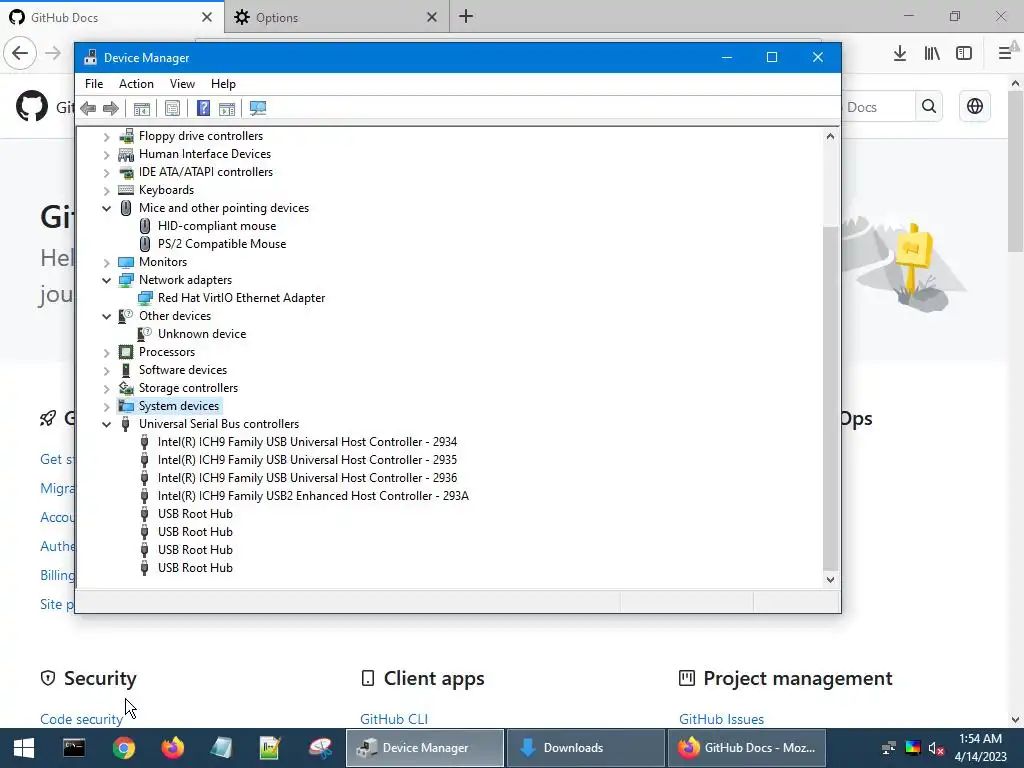Viewport: 1024px width, 768px height.
Task: Click the GitHub Octocat logo on the page
Action: (32, 106)
